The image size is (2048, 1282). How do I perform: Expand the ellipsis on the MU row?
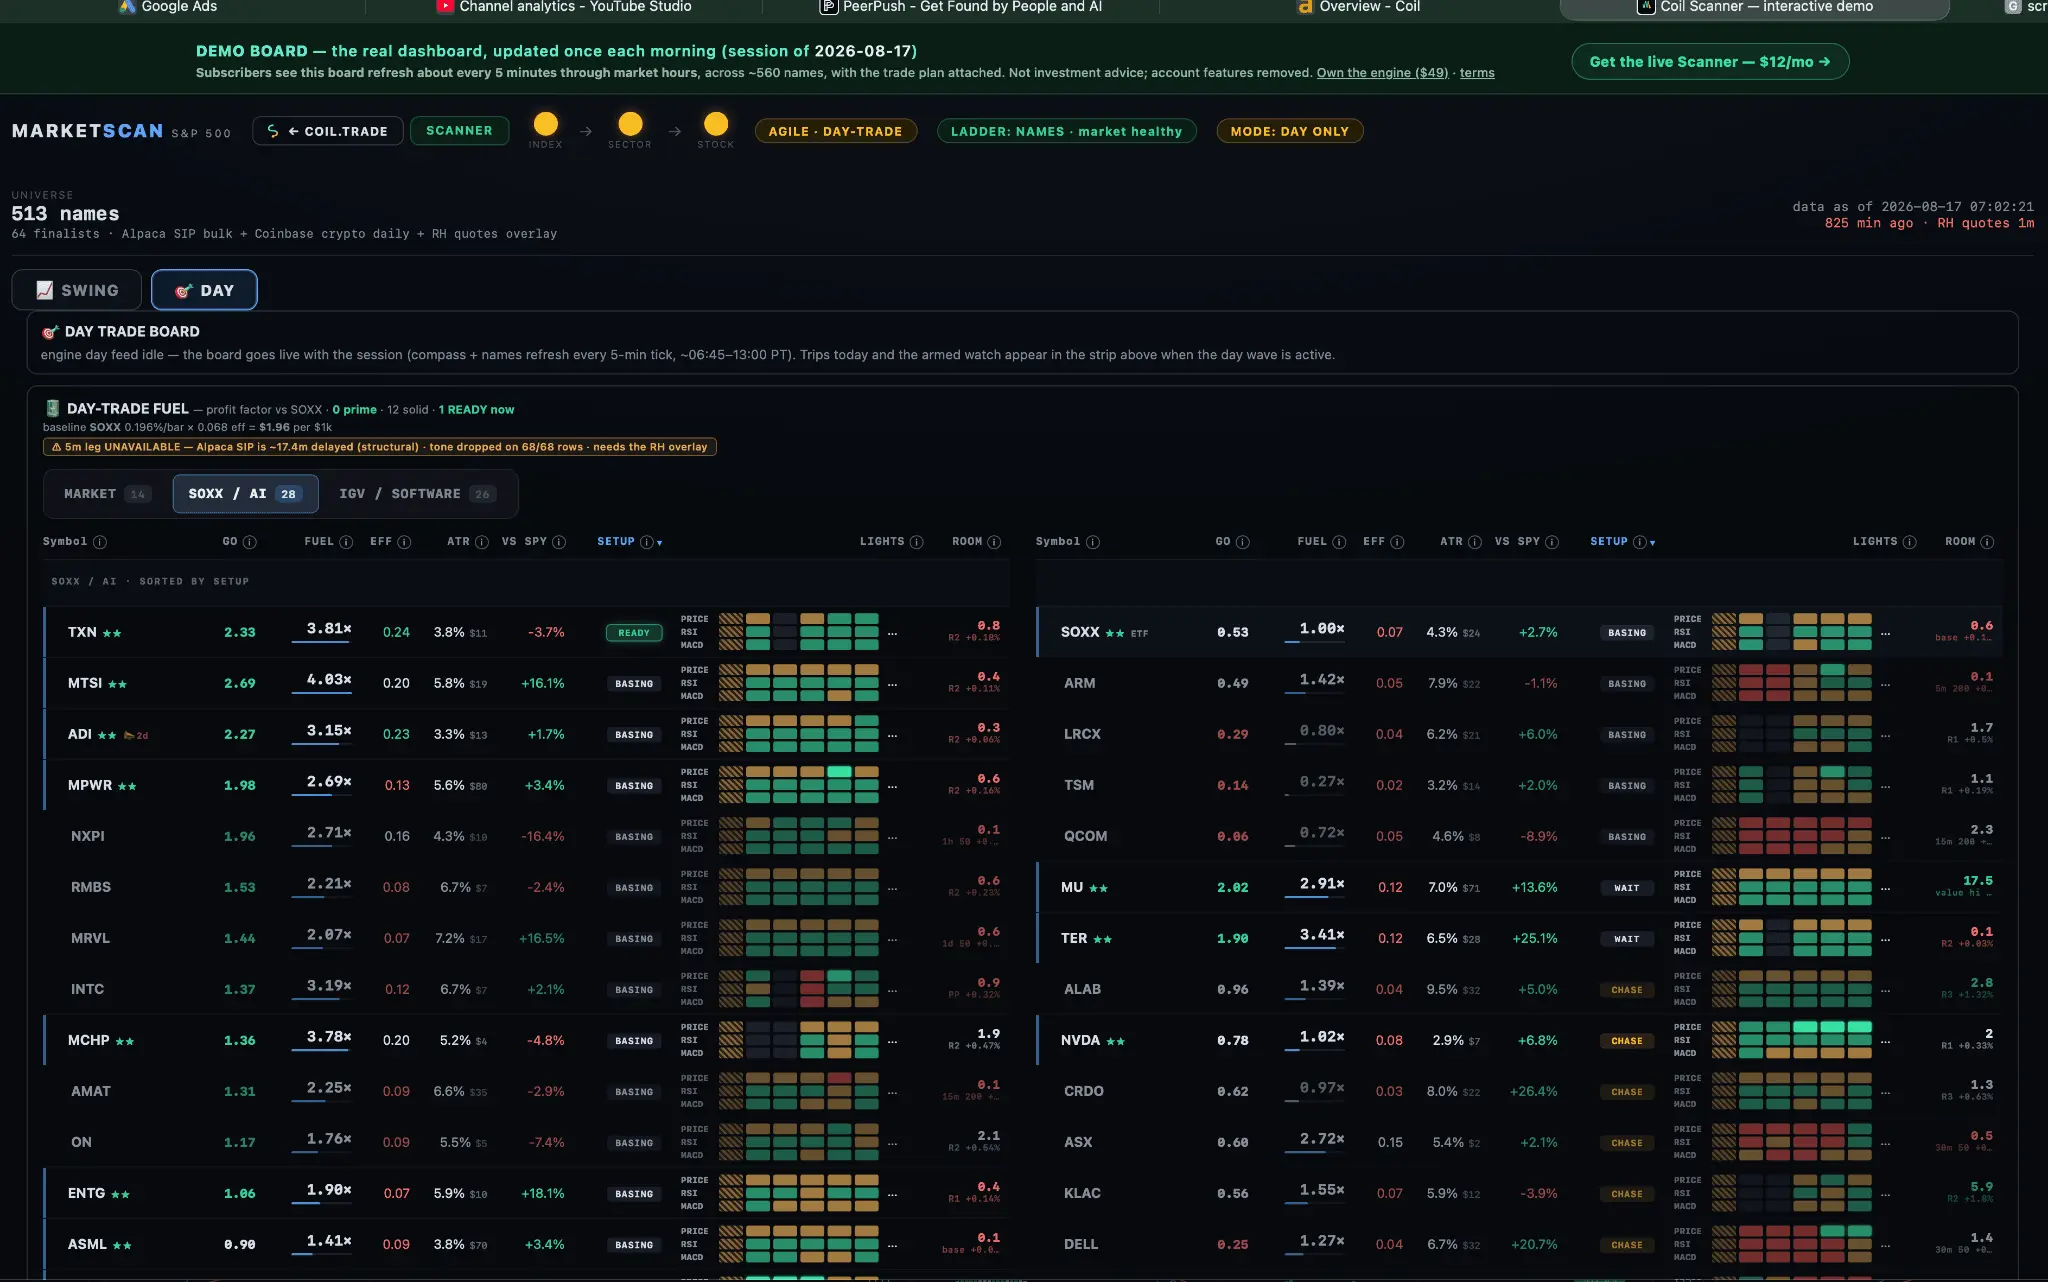coord(1885,888)
